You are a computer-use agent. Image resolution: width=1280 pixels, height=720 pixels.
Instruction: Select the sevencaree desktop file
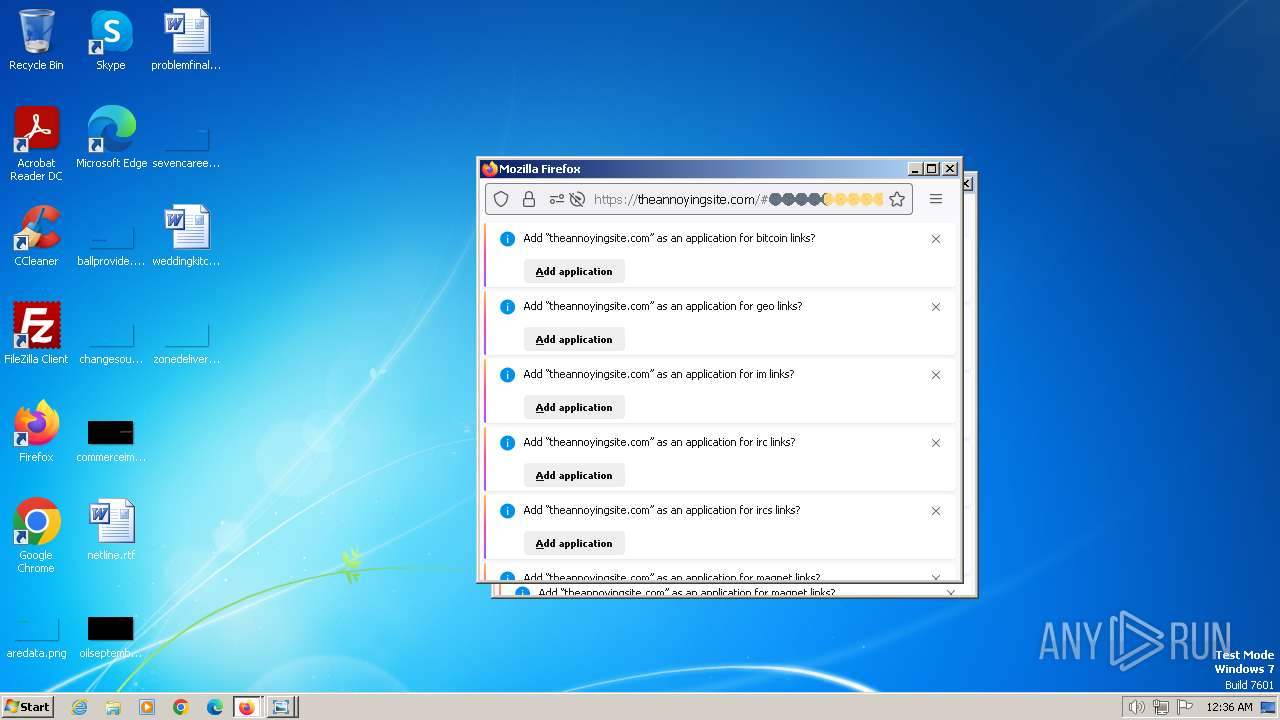coord(186,145)
